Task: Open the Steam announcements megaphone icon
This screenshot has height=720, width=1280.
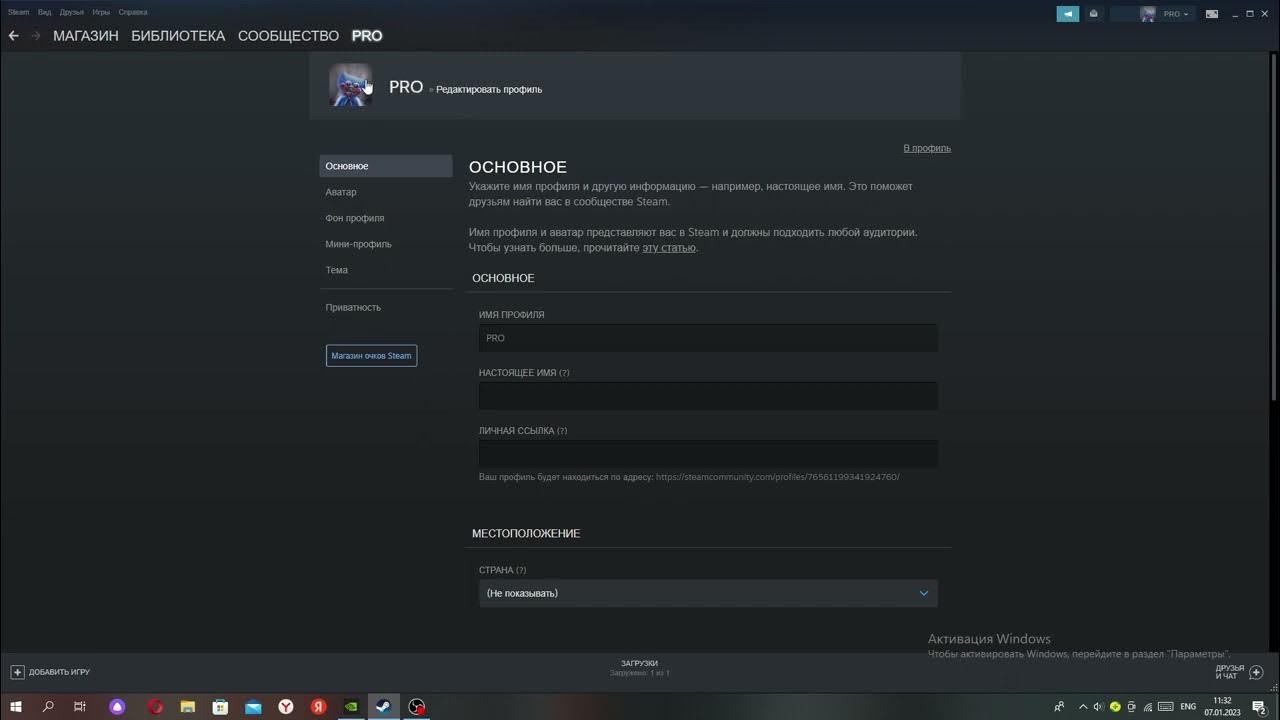Action: 1068,14
